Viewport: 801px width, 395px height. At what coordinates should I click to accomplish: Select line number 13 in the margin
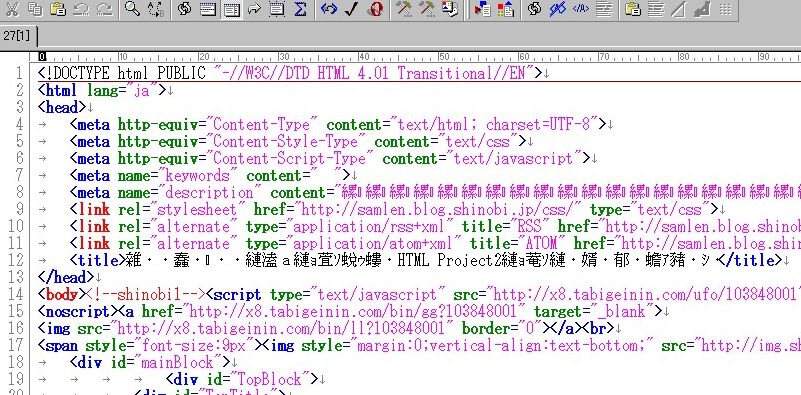(15, 277)
